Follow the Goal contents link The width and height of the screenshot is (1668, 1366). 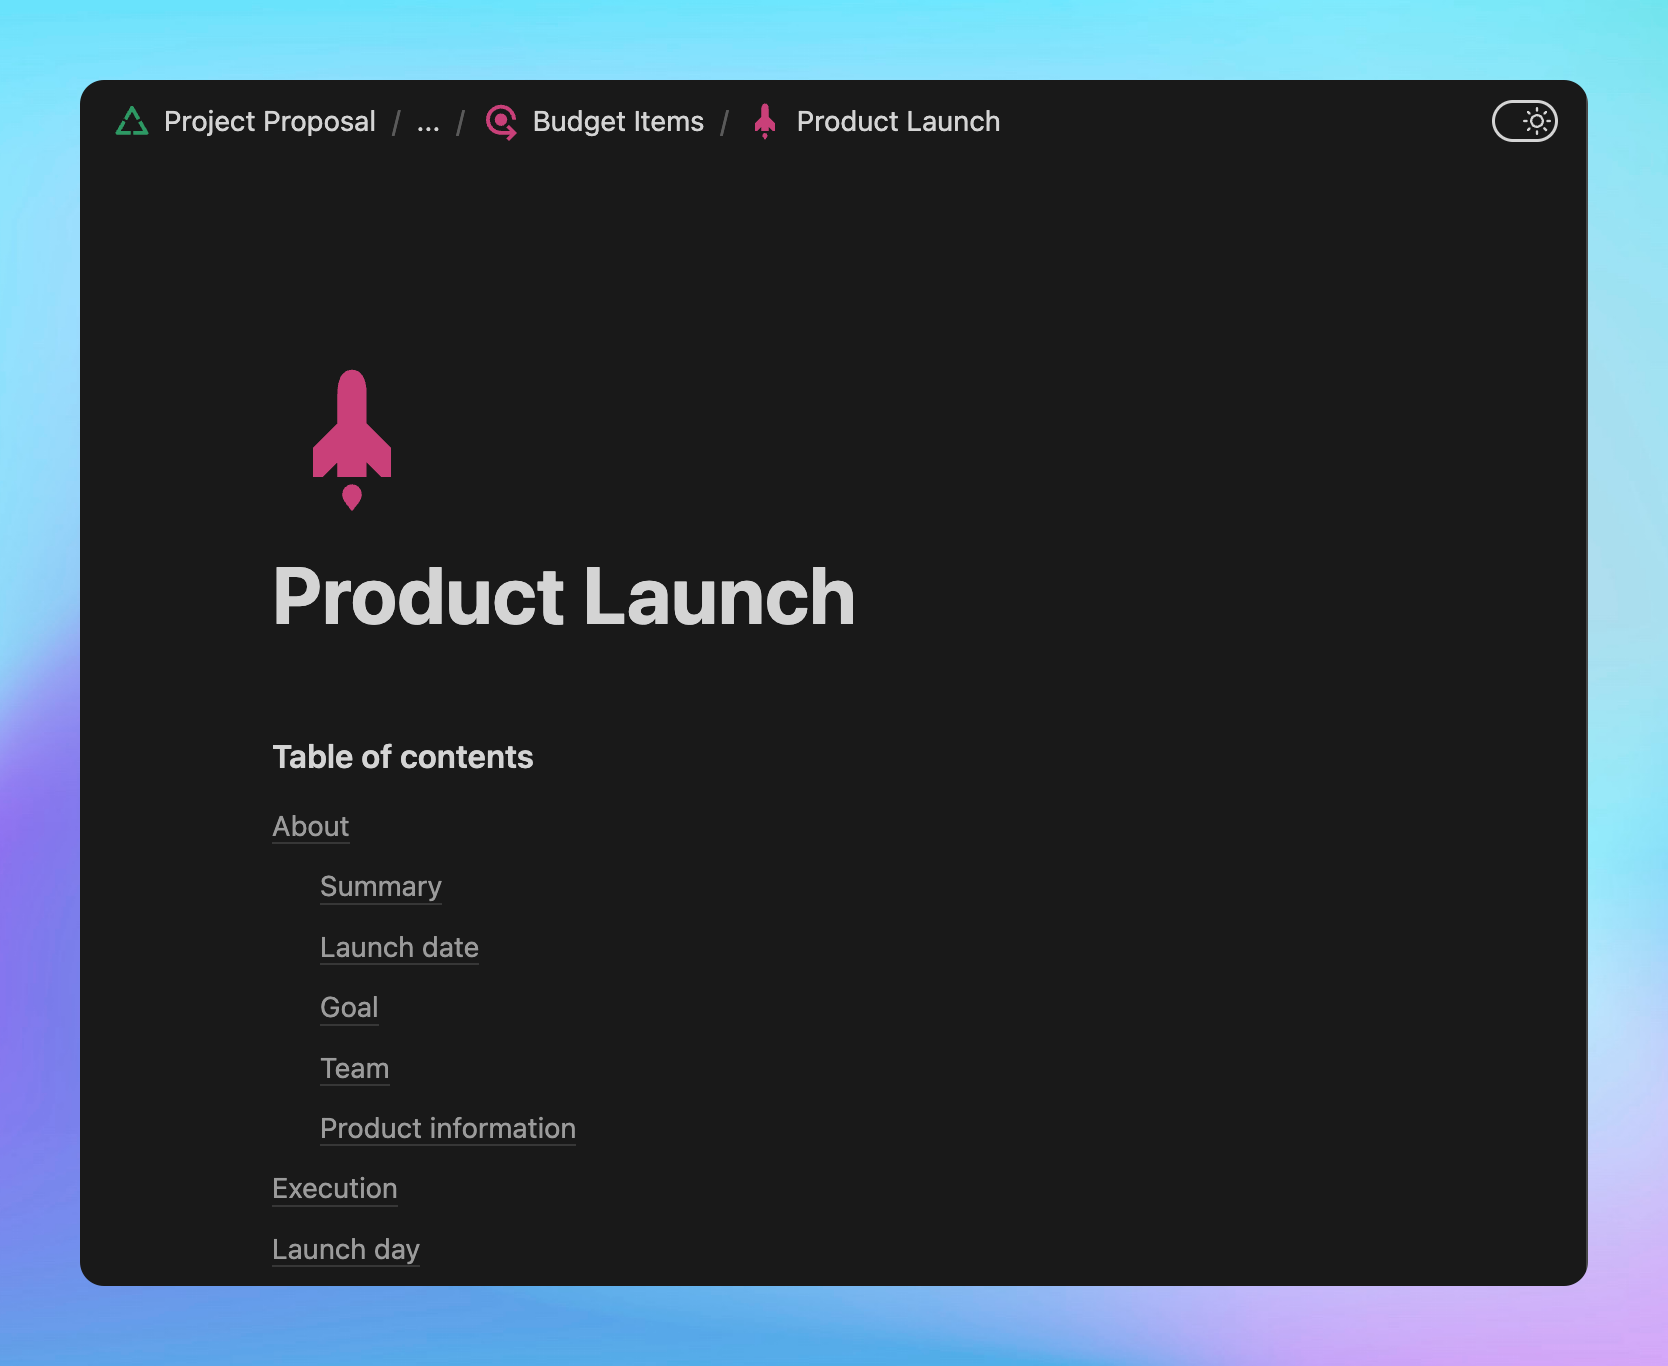(x=349, y=1007)
